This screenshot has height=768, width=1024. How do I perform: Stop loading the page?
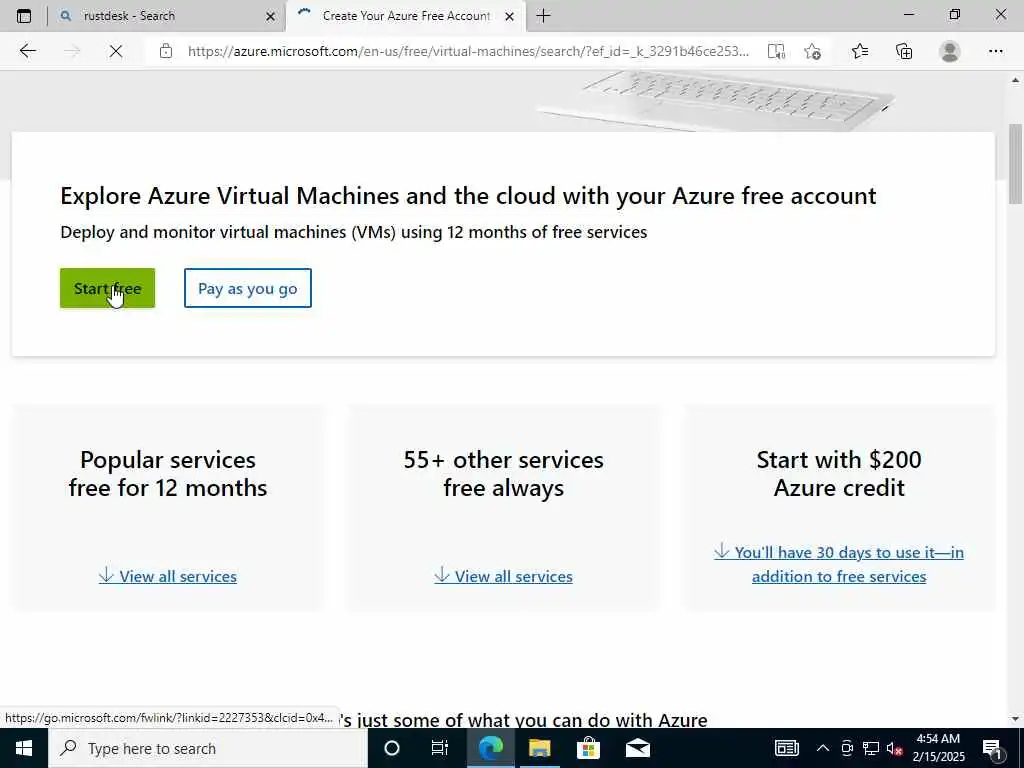pyautogui.click(x=116, y=51)
